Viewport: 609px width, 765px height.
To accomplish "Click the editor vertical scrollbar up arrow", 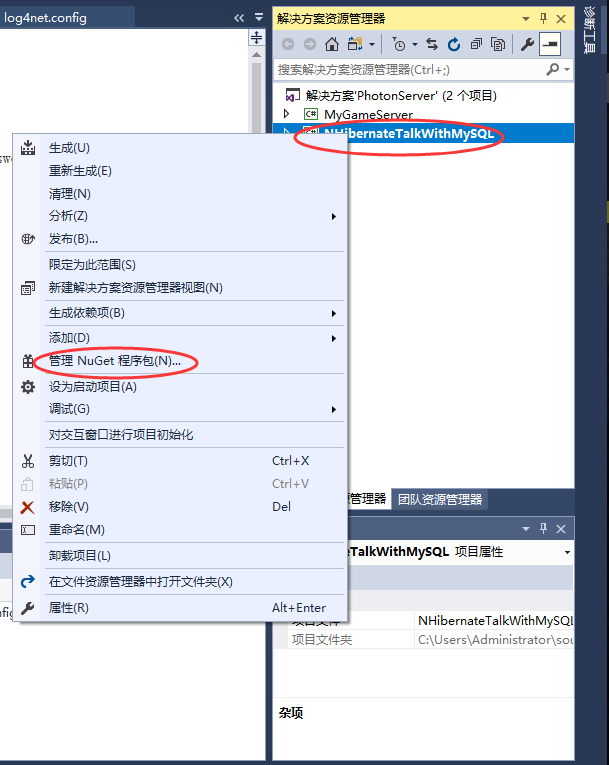I will 257,55.
